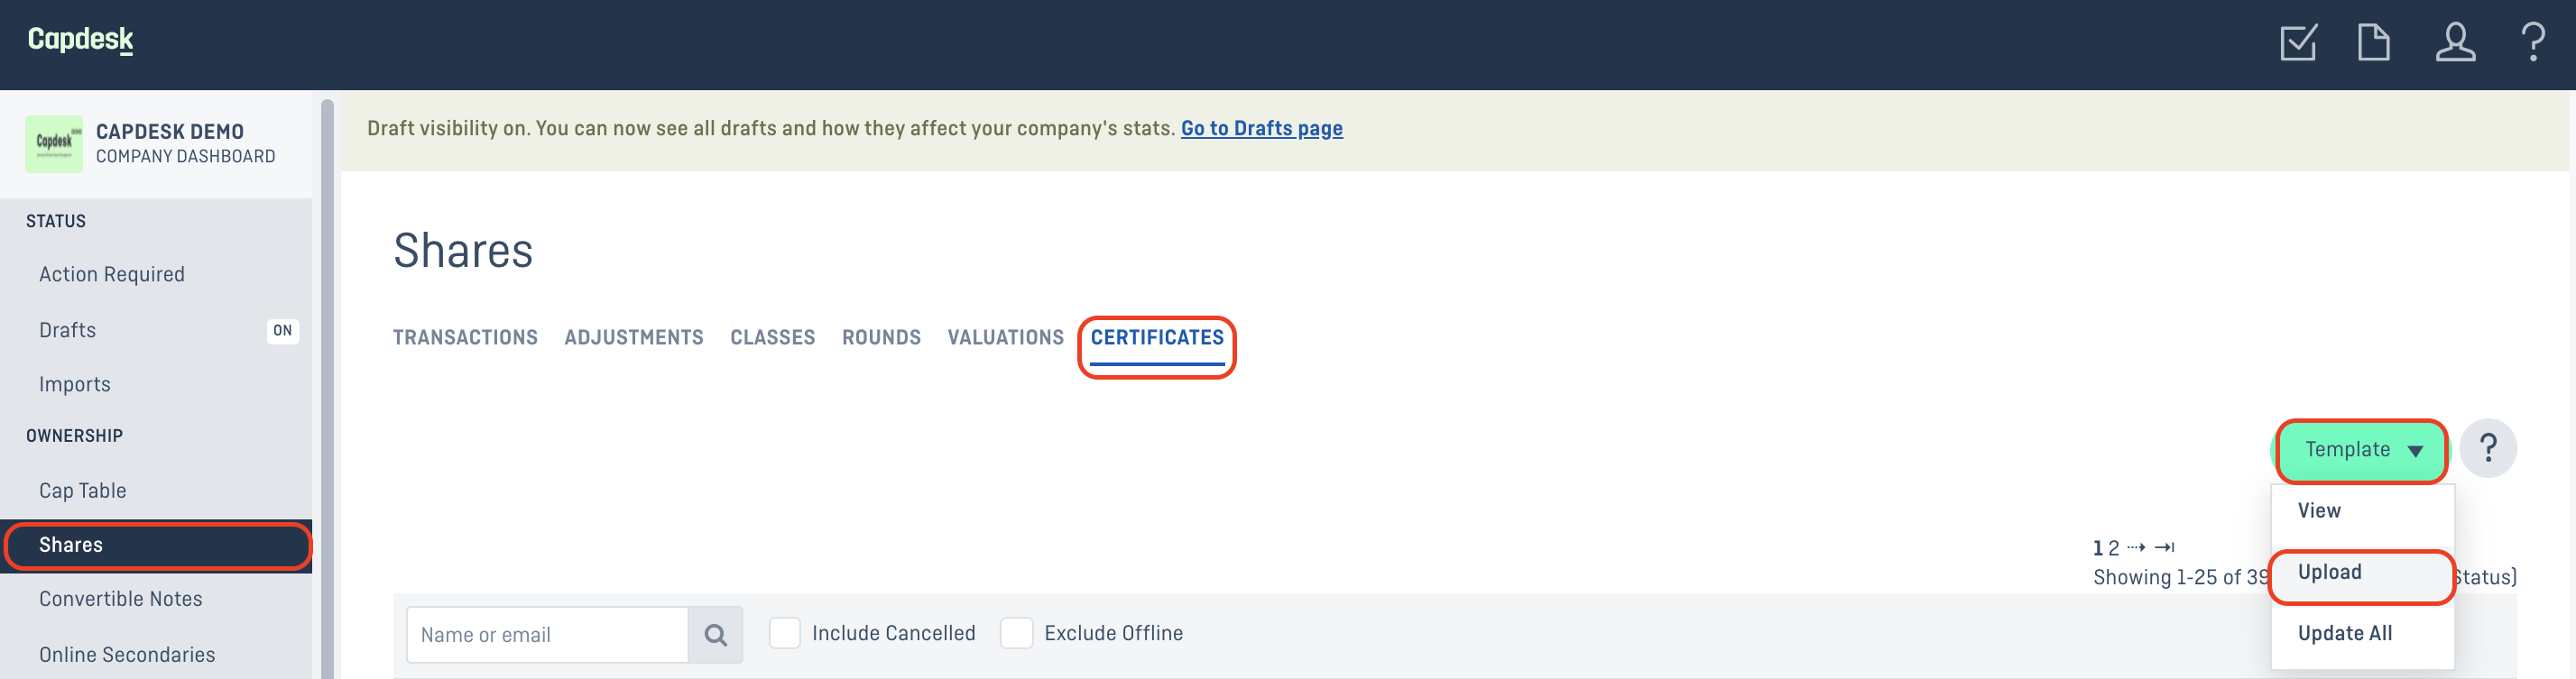The height and width of the screenshot is (679, 2576).
Task: Open Cap Table in sidebar
Action: (83, 490)
